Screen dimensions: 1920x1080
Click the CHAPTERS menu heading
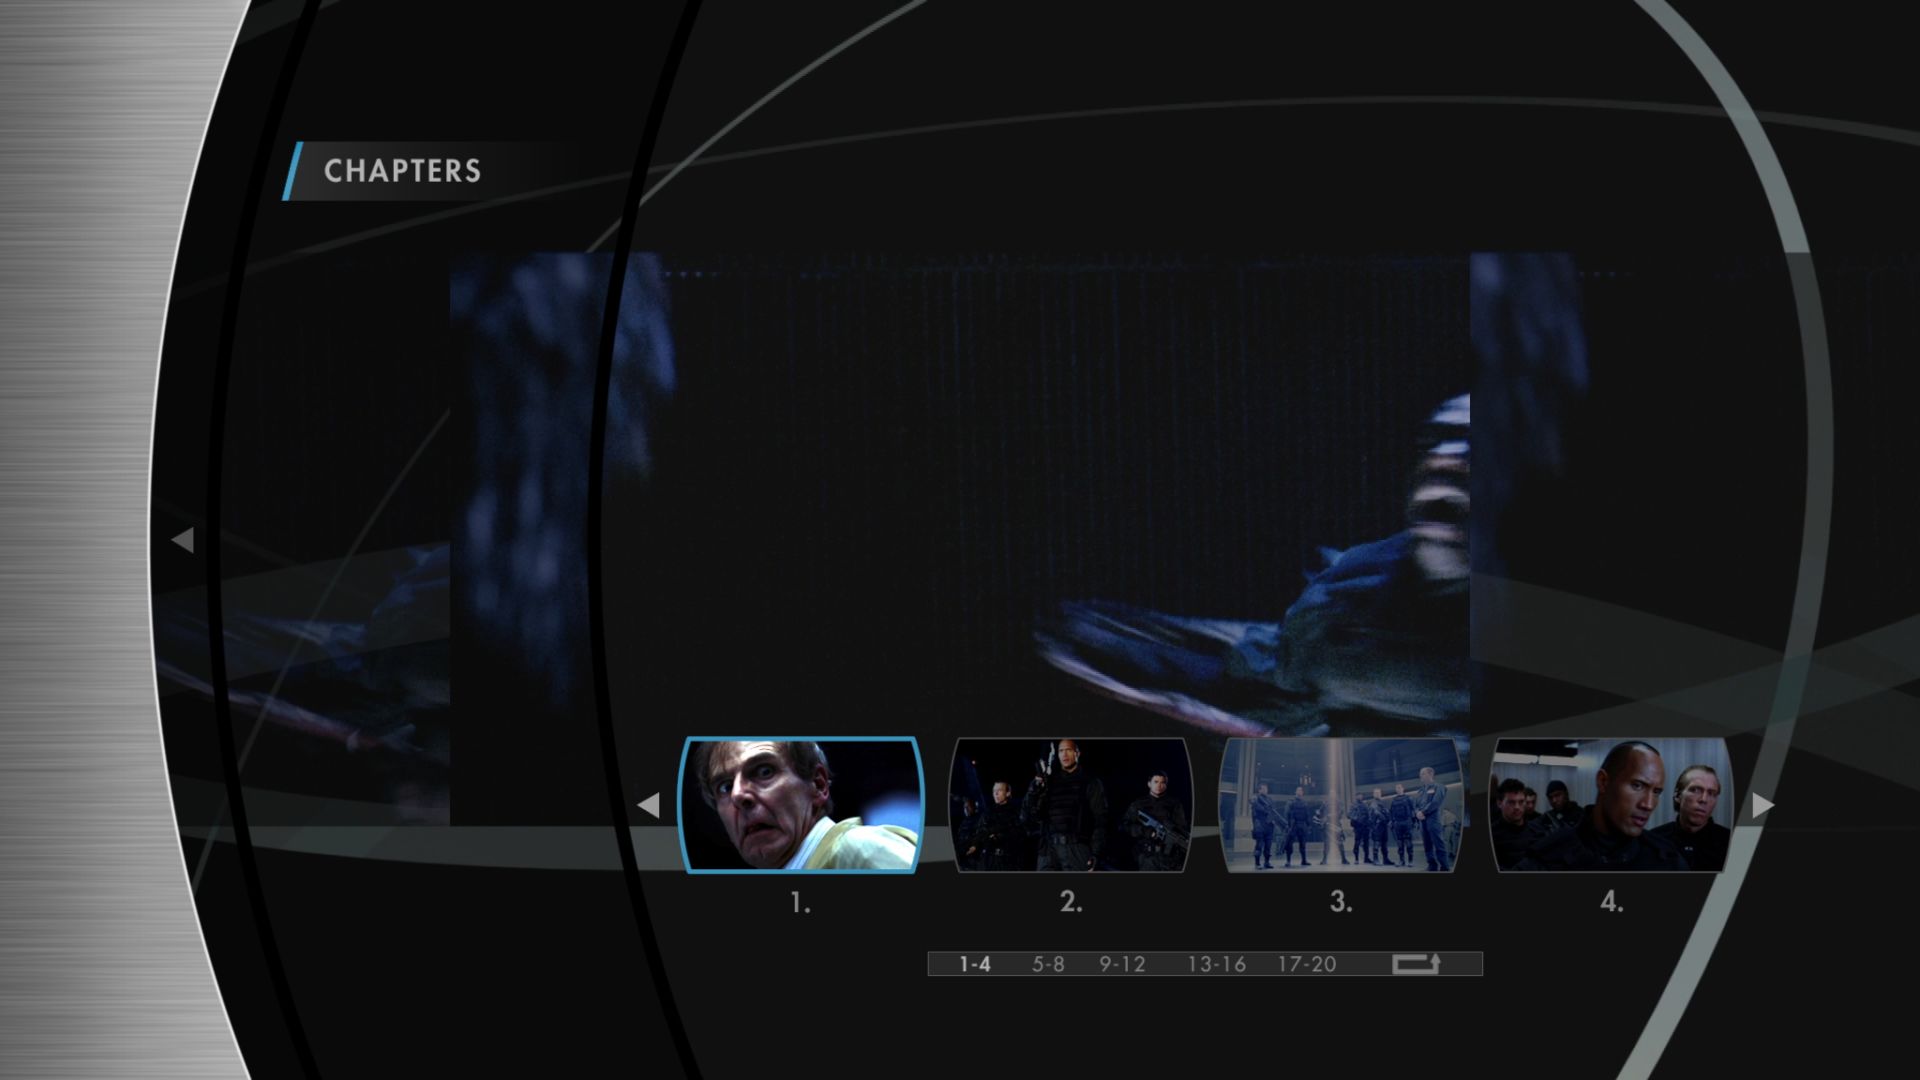pos(402,171)
